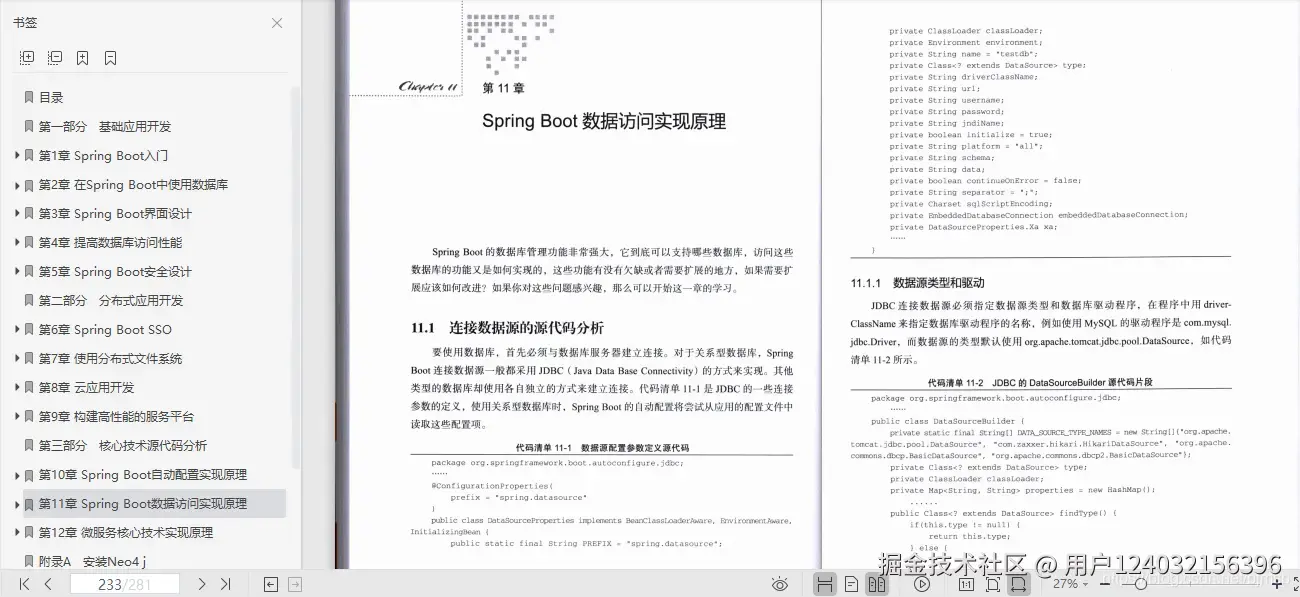
Task: Close the 书签 bookmark panel
Action: pyautogui.click(x=277, y=23)
